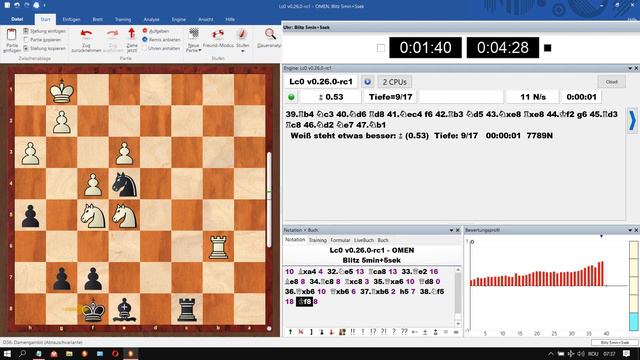
Task: Add the ?! dubious move annotation
Action: [383, 332]
